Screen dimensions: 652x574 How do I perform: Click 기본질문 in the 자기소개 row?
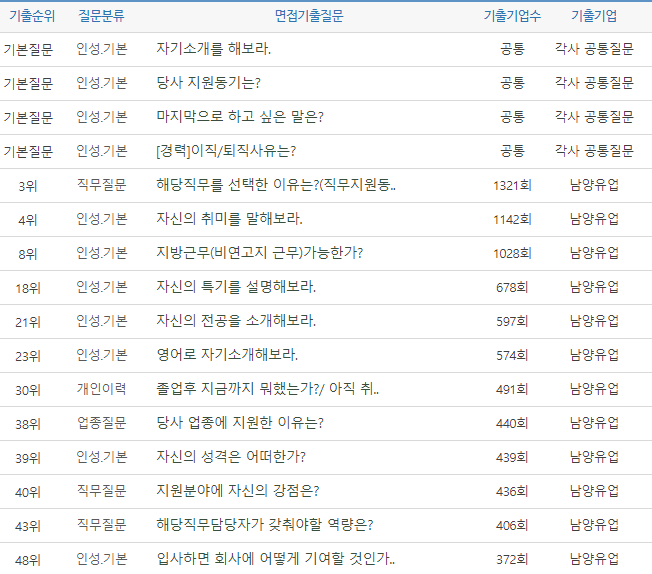pos(28,50)
